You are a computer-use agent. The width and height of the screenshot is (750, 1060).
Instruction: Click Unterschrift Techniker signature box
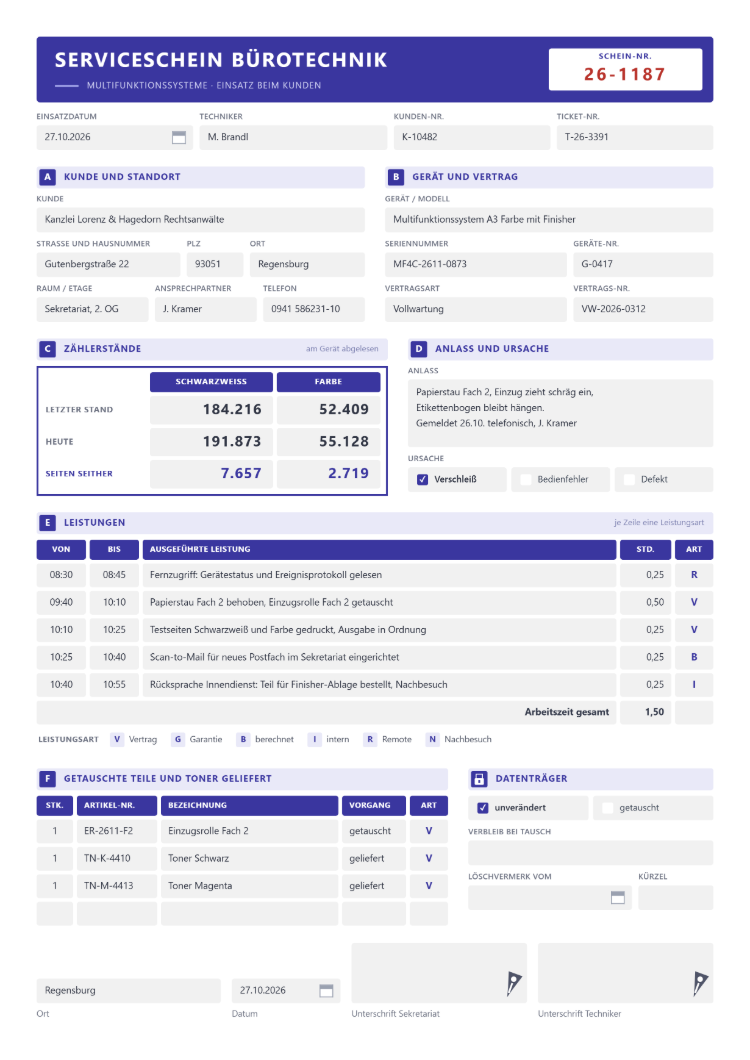(626, 973)
